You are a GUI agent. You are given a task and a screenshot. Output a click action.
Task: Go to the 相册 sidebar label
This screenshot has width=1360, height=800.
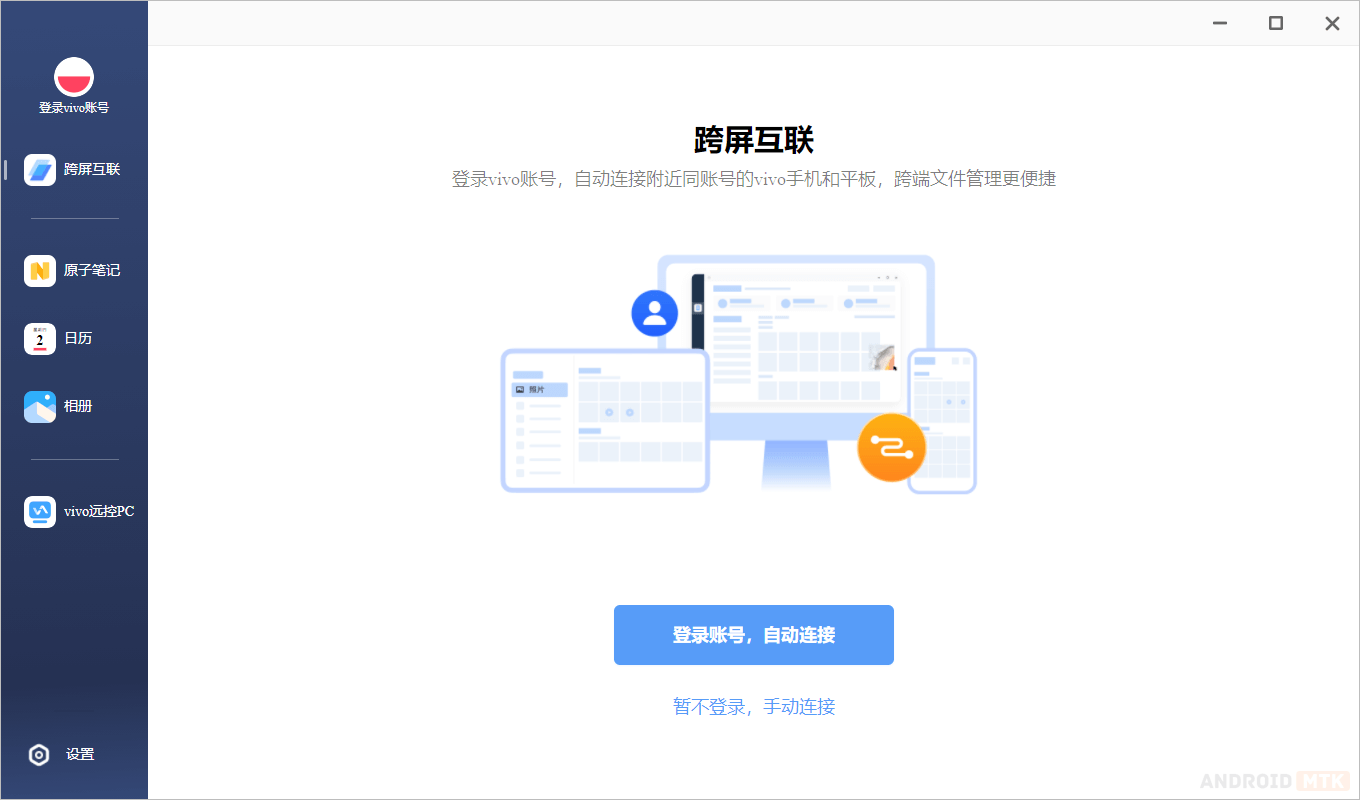pos(78,407)
